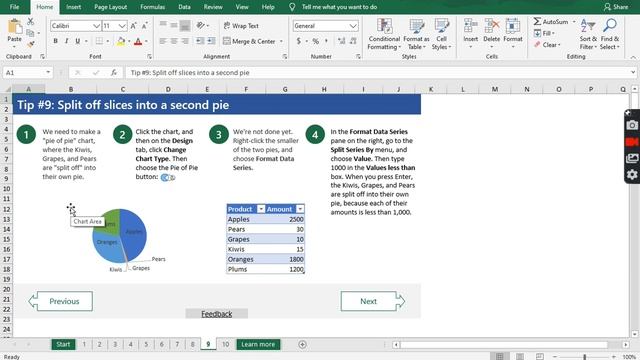Align text right

185,41
